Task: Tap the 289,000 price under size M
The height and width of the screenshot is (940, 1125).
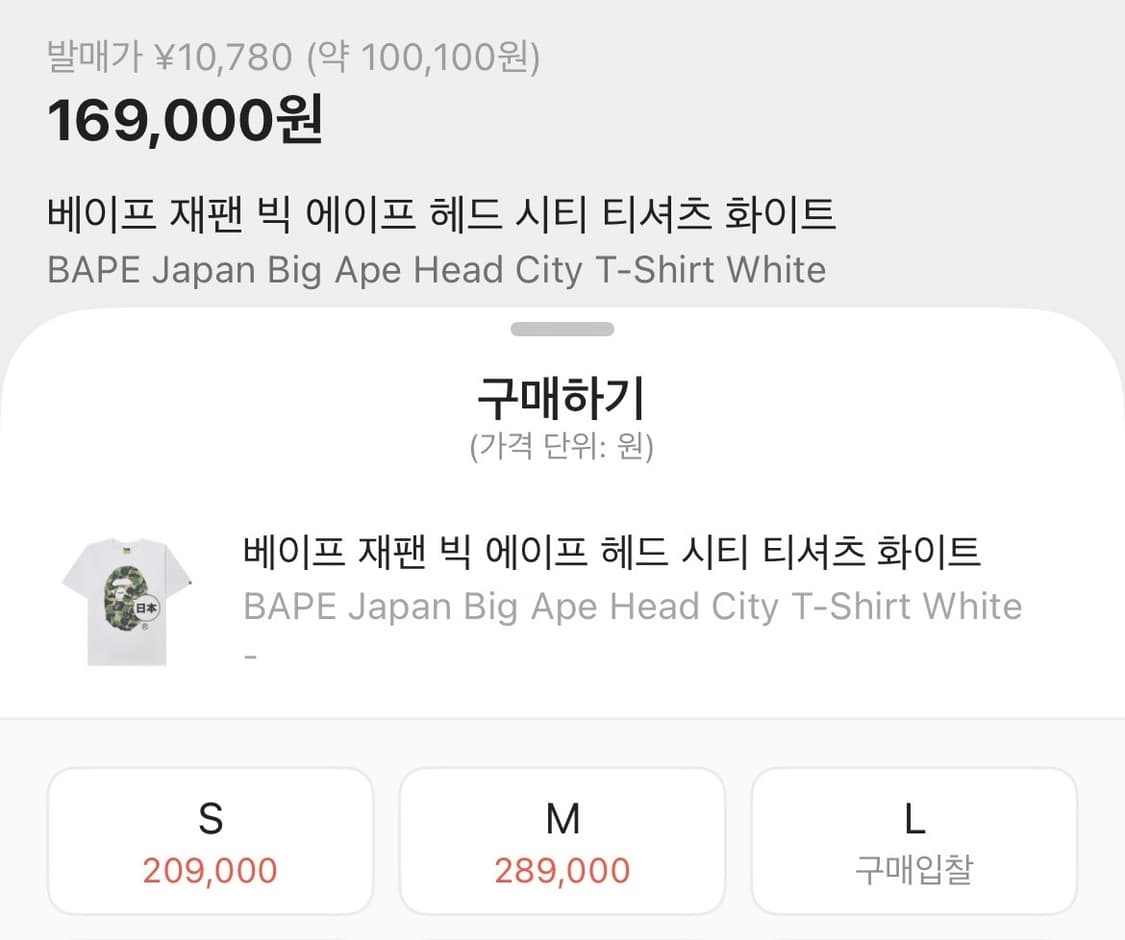Action: [x=562, y=871]
